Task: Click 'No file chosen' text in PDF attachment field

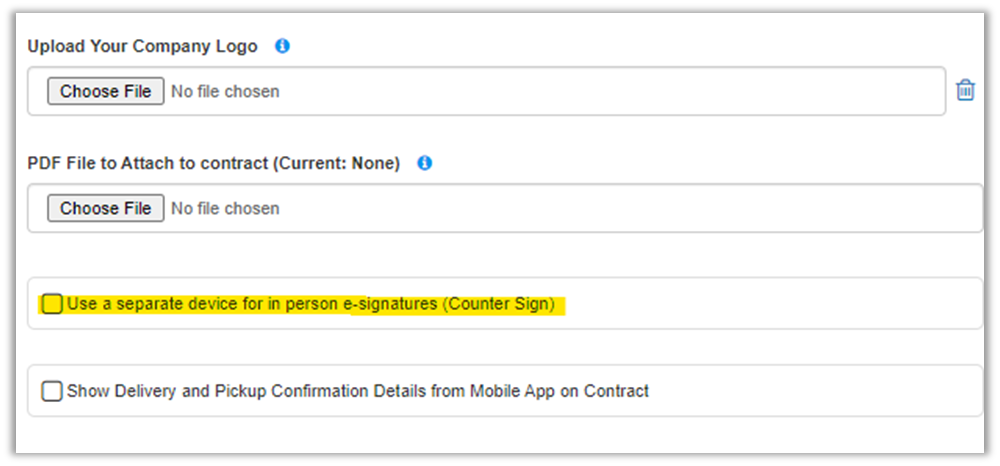Action: 225,209
